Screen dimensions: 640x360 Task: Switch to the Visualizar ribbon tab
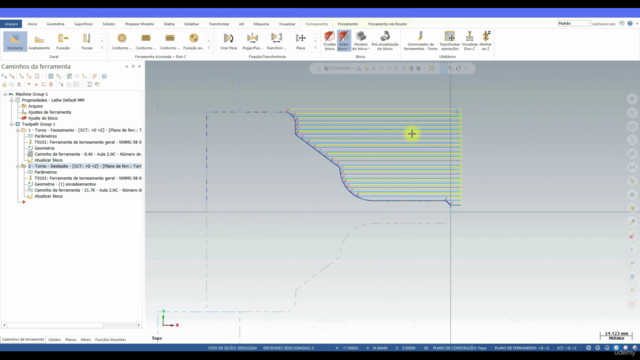(287, 24)
